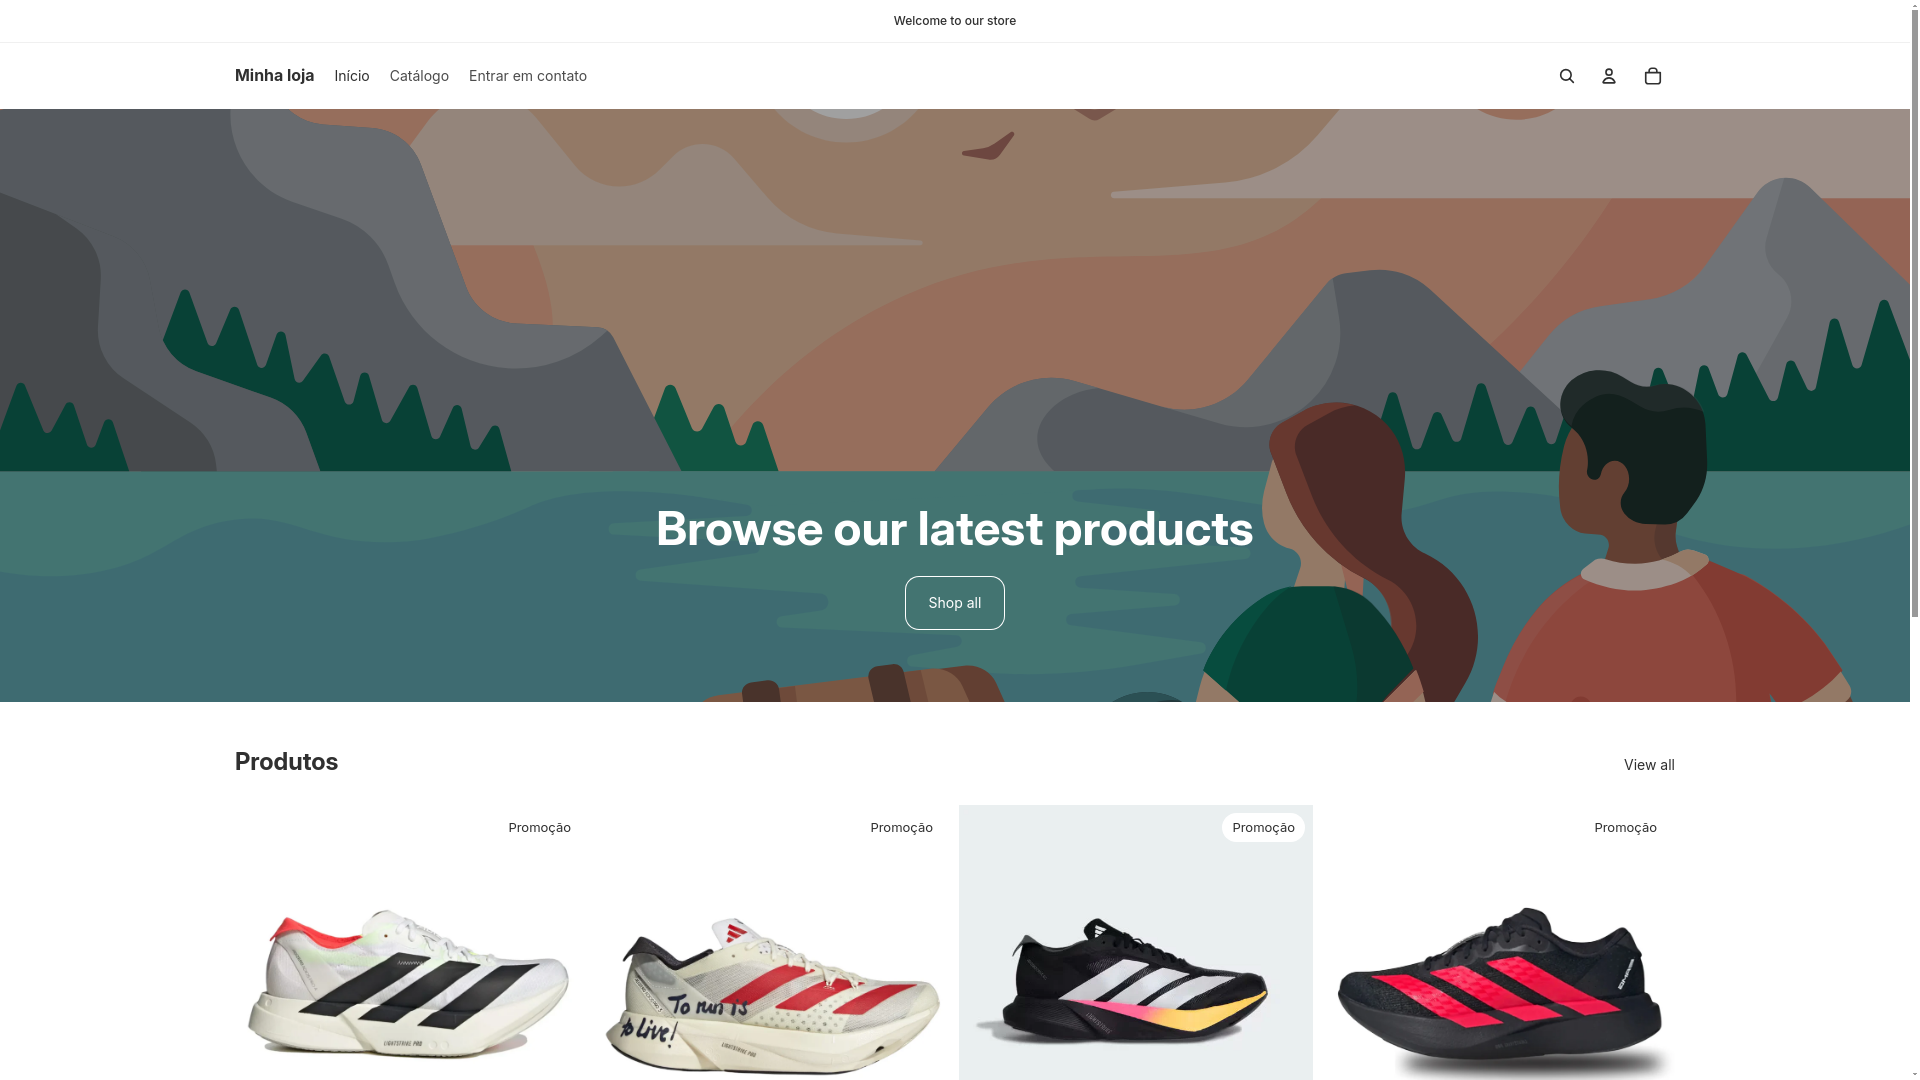Open the search magnifier icon

click(1567, 76)
